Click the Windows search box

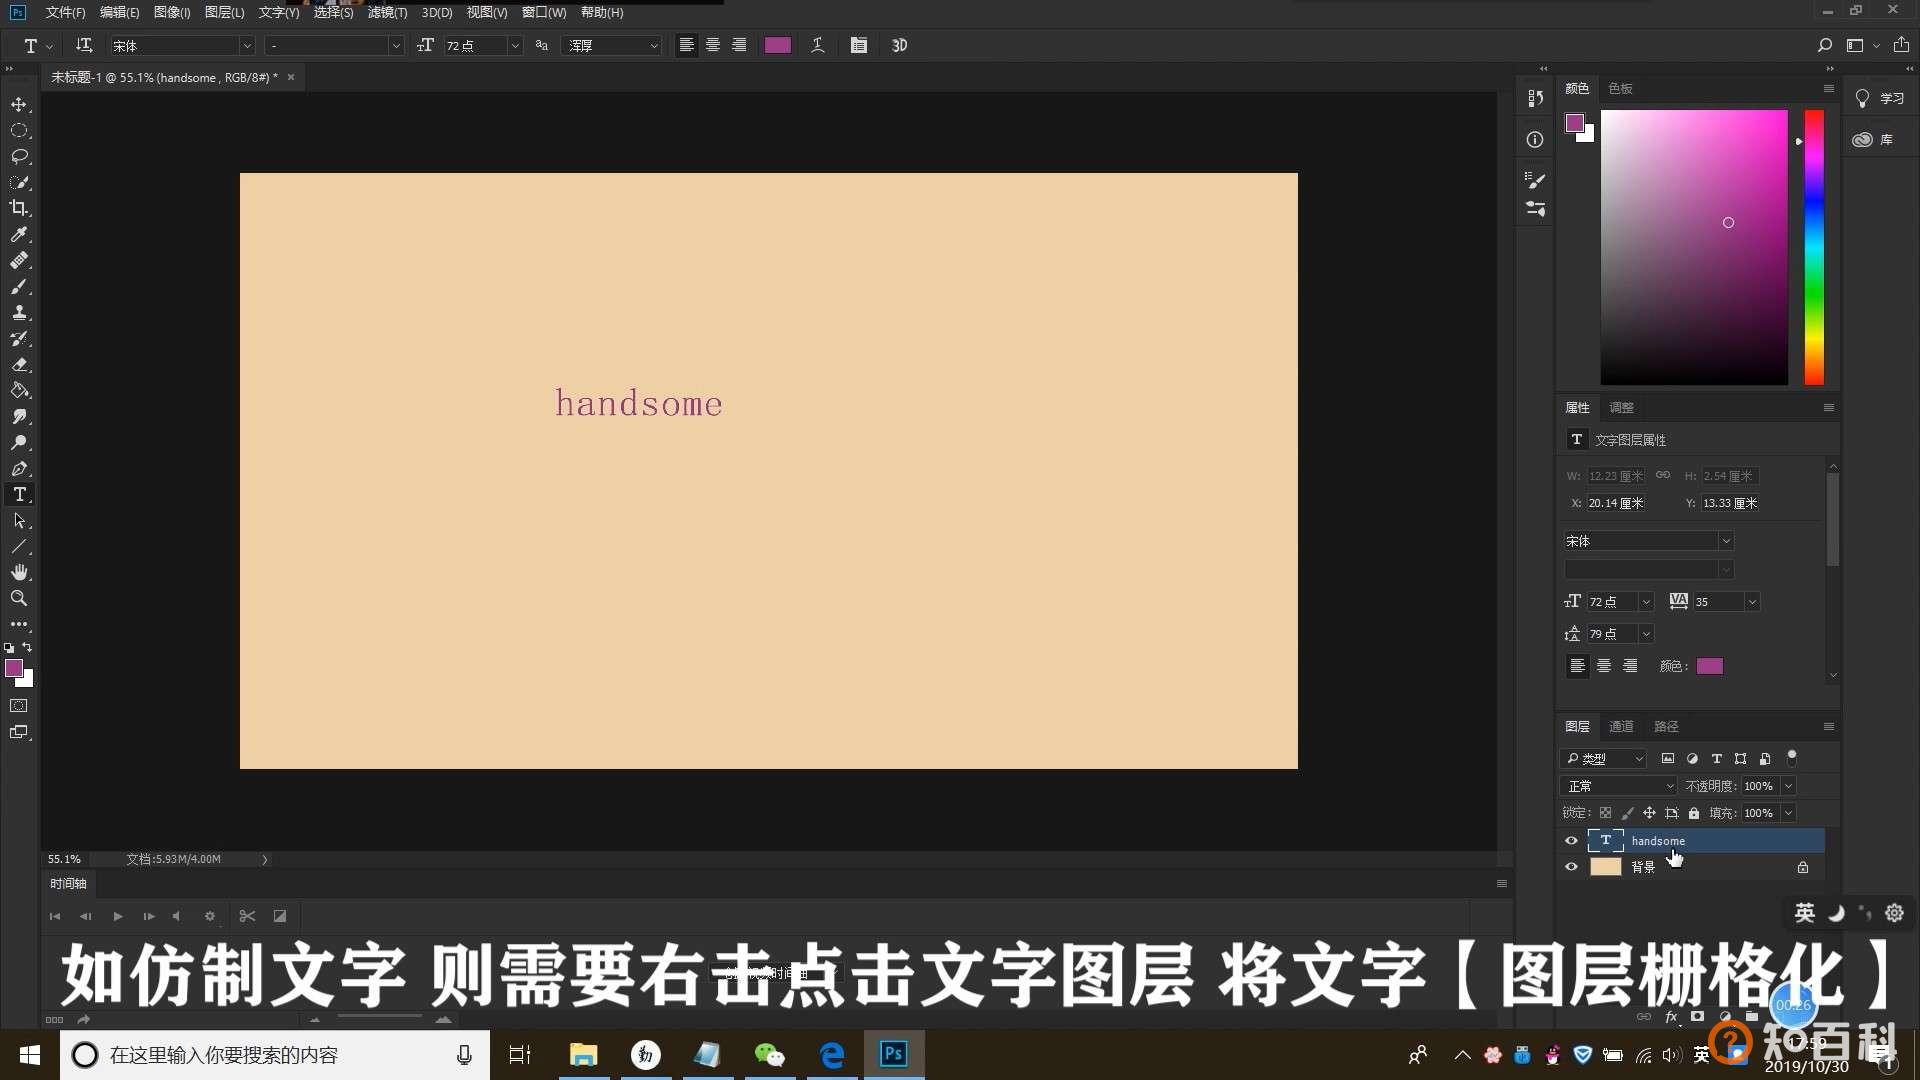275,1055
